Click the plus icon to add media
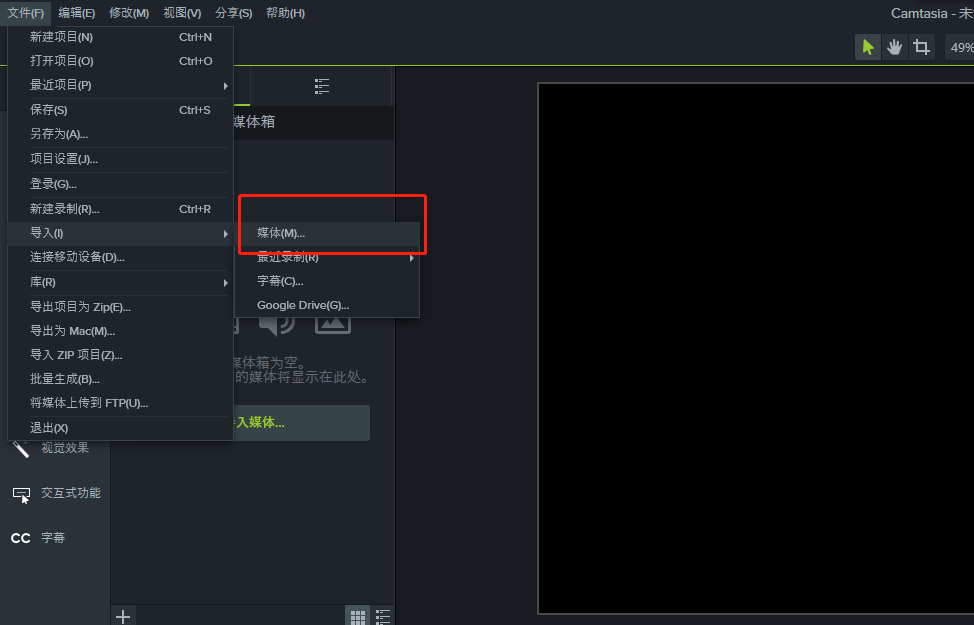This screenshot has height=625, width=974. pyautogui.click(x=122, y=616)
